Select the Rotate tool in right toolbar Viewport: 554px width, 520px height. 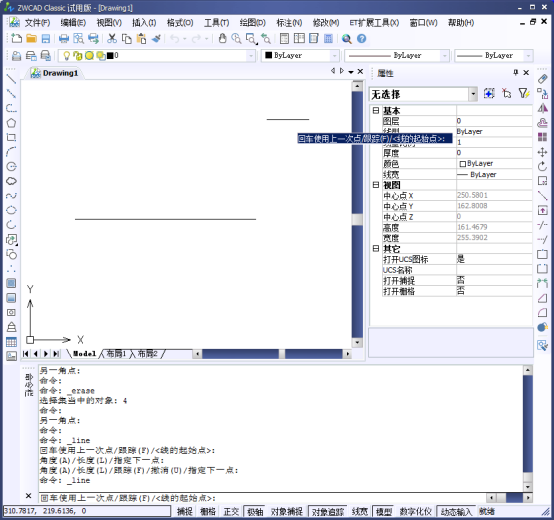pyautogui.click(x=542, y=166)
